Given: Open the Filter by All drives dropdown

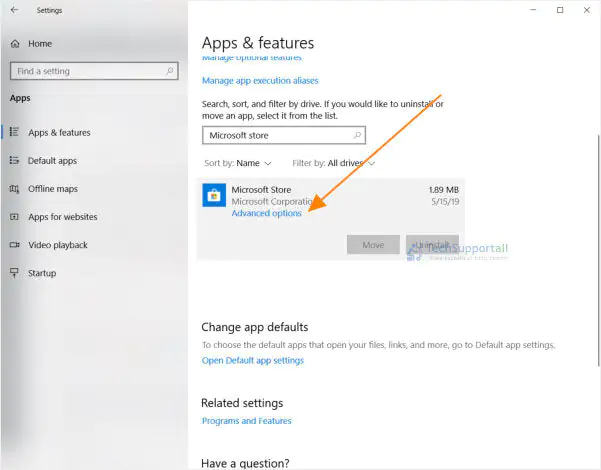Looking at the screenshot, I should (333, 163).
